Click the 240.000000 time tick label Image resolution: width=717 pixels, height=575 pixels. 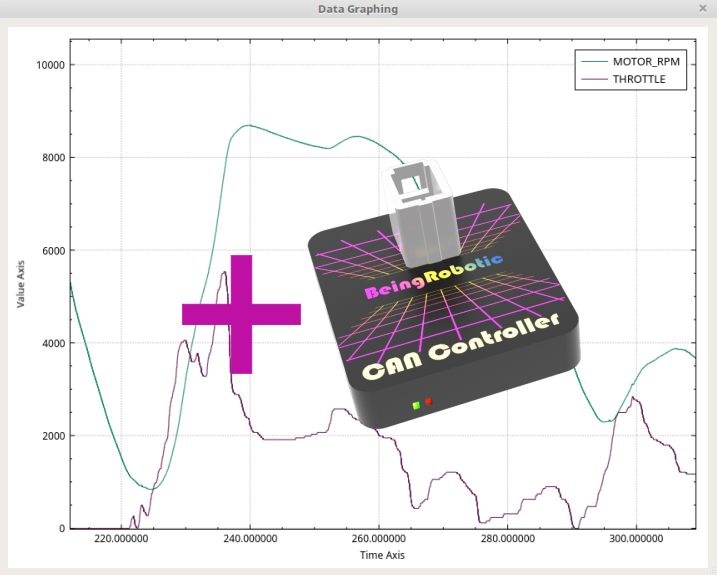tap(250, 538)
